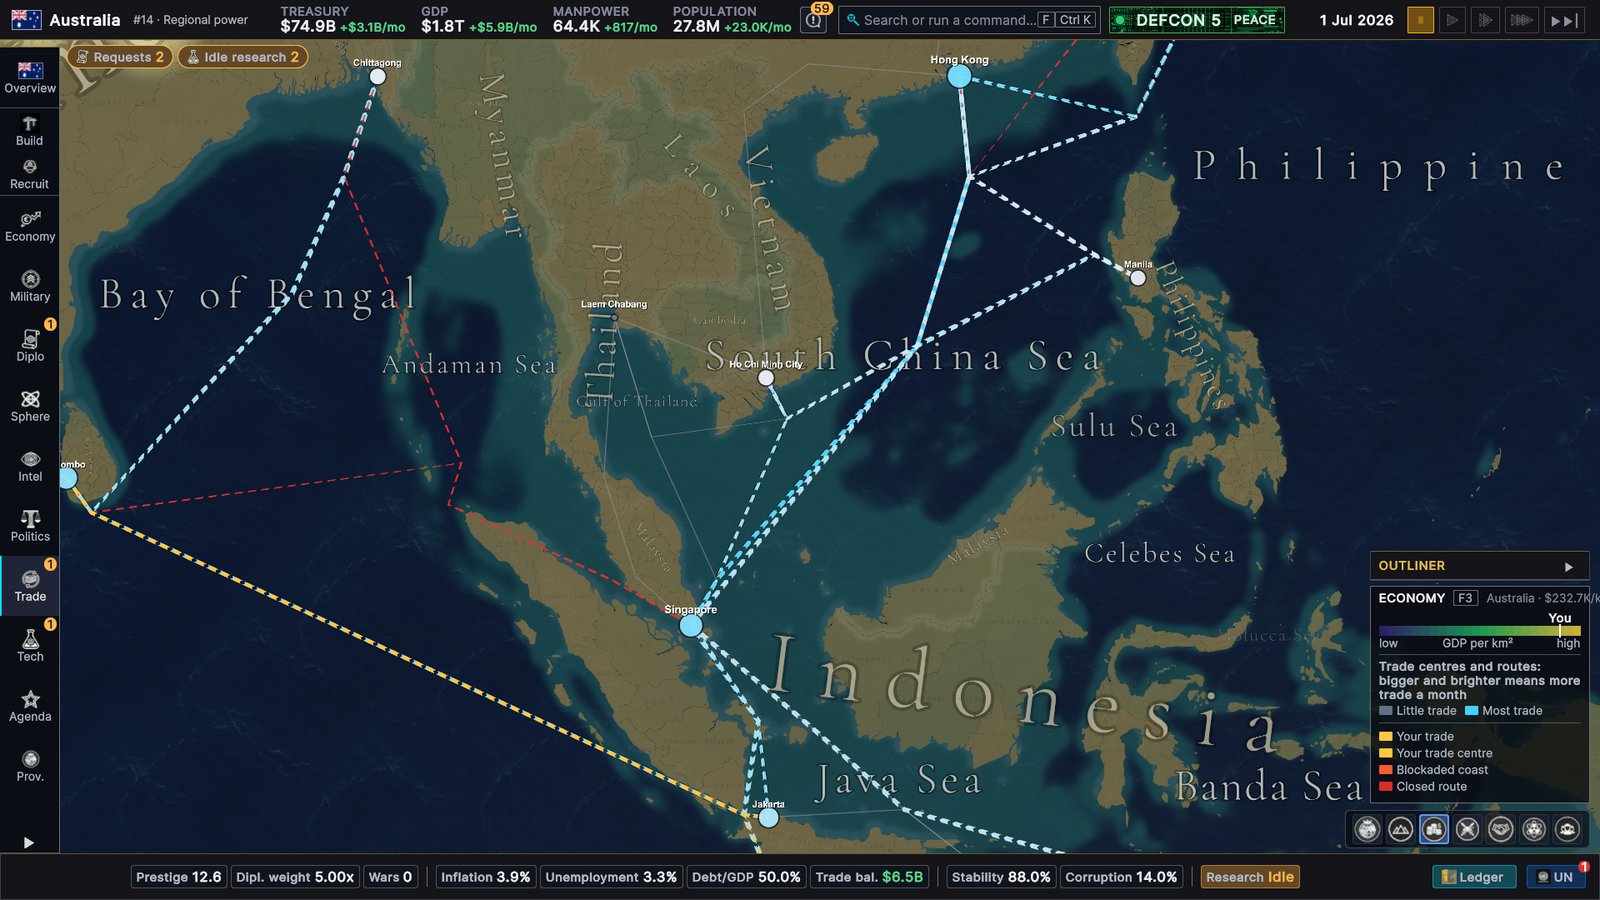
Task: Click the Singapore trade centre node
Action: (x=691, y=626)
